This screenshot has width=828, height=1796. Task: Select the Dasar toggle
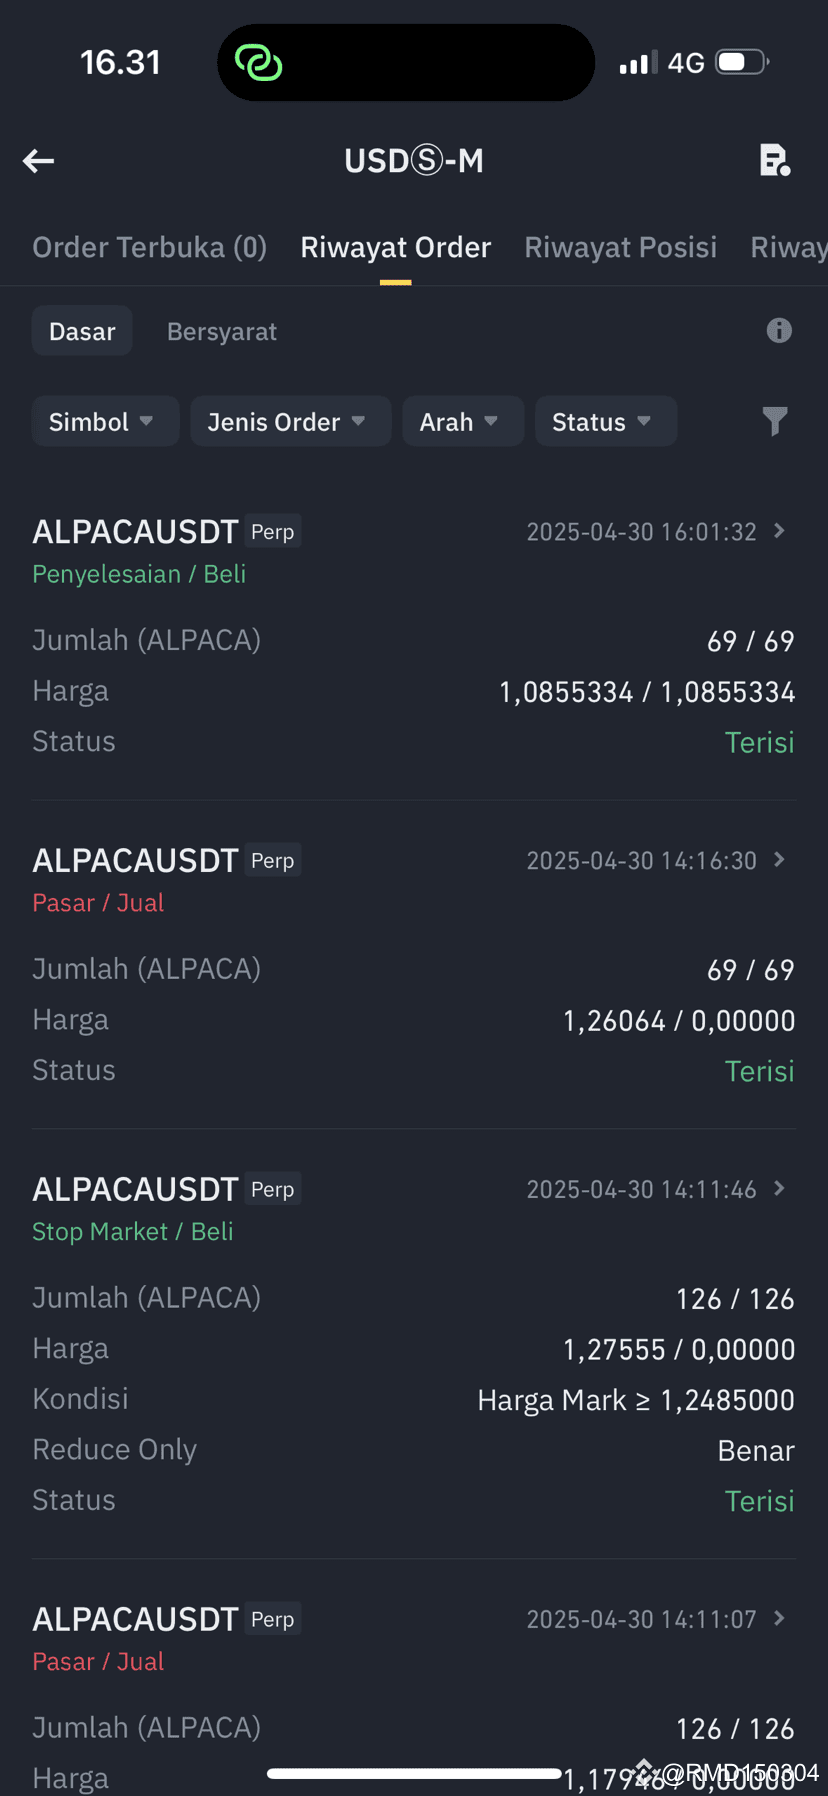(82, 331)
